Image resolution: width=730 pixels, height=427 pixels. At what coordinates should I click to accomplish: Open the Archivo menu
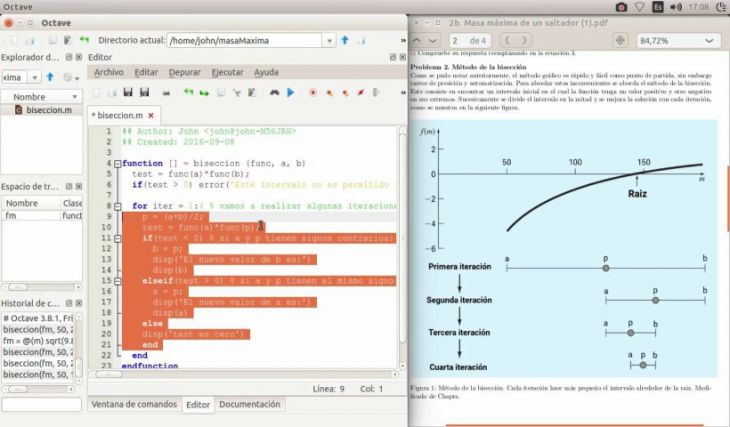(x=108, y=72)
